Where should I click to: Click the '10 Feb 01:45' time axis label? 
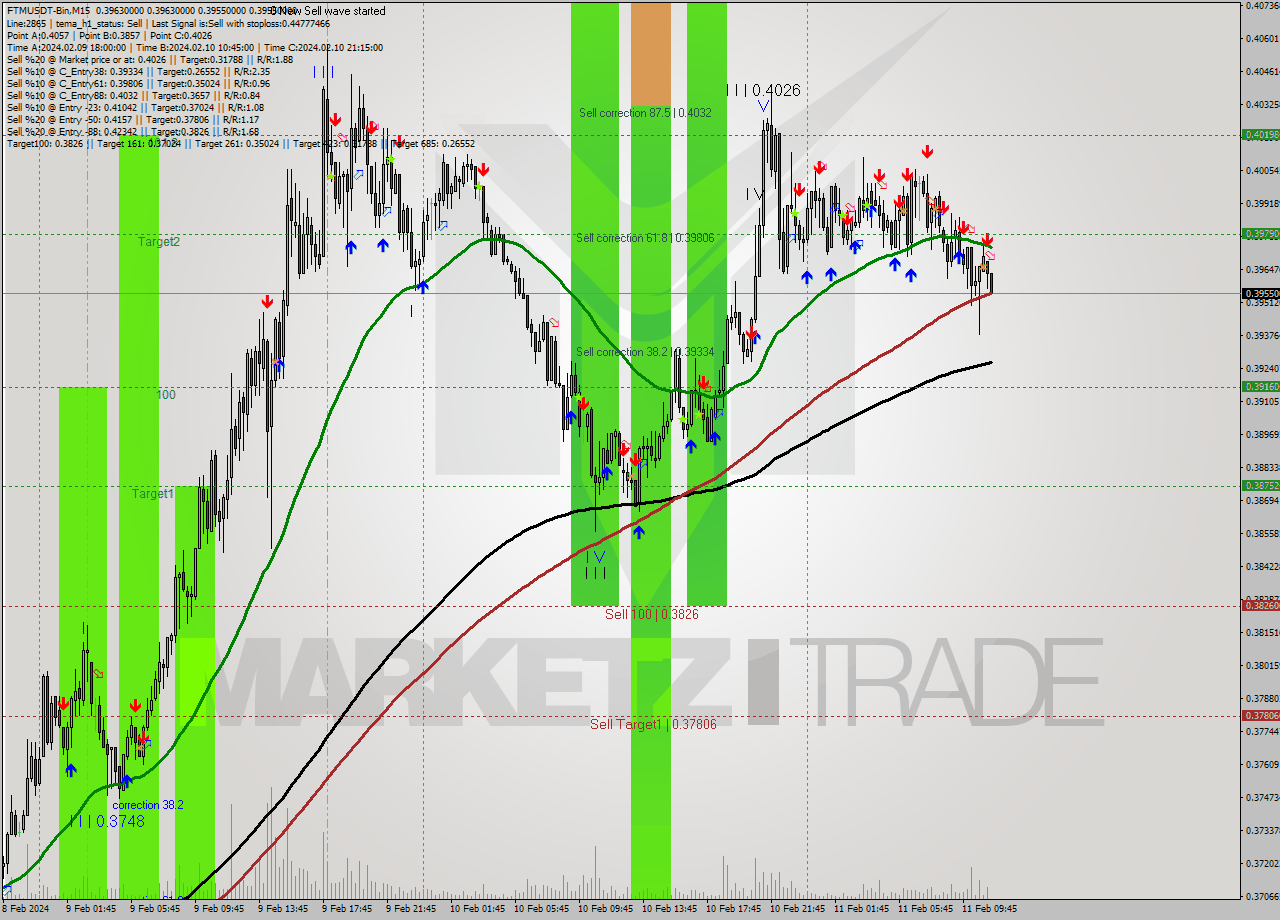(x=475, y=909)
